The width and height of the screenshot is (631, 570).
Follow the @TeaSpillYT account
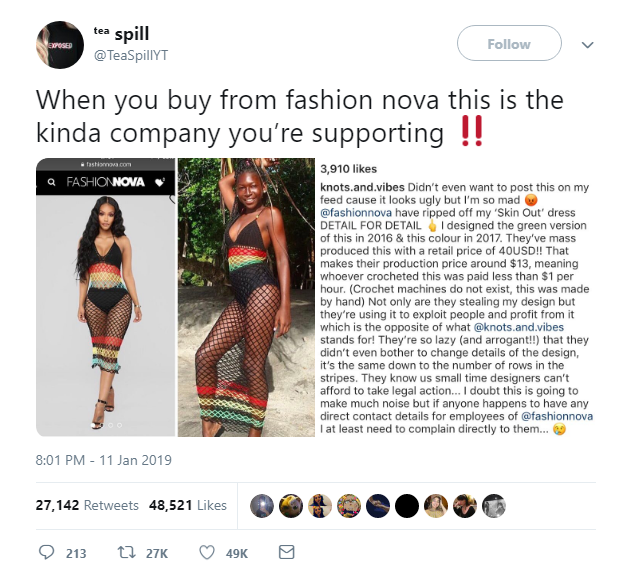coord(509,43)
